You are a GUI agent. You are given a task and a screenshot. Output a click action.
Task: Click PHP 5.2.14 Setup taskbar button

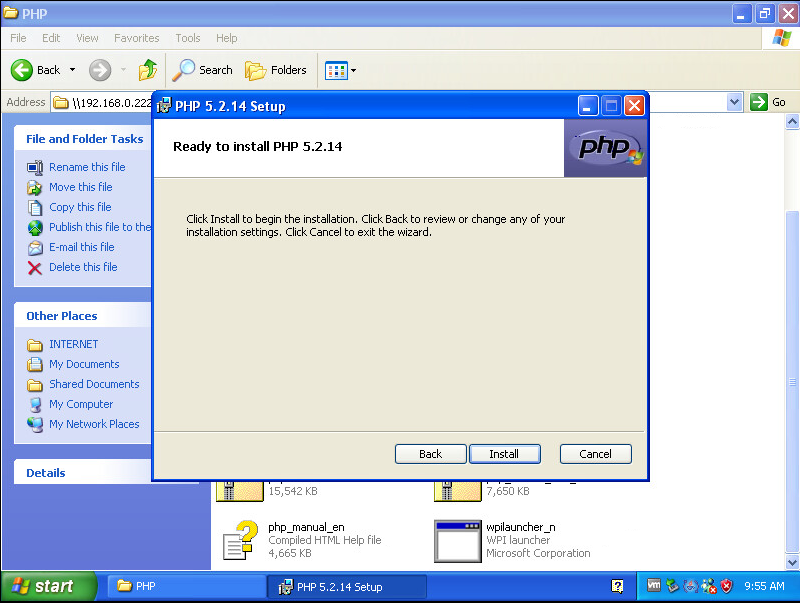347,587
